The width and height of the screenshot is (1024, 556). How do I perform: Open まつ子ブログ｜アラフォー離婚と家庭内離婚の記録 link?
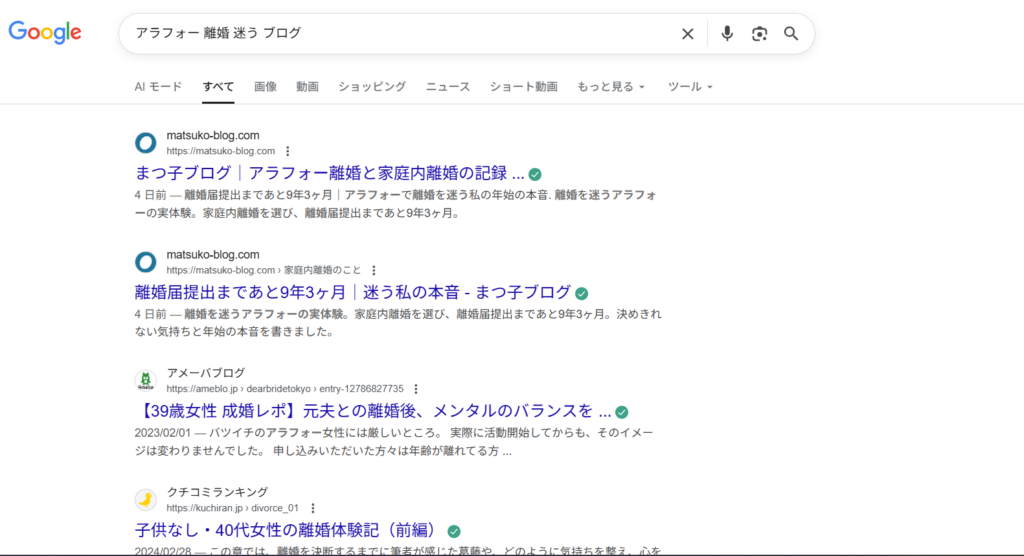[x=329, y=173]
